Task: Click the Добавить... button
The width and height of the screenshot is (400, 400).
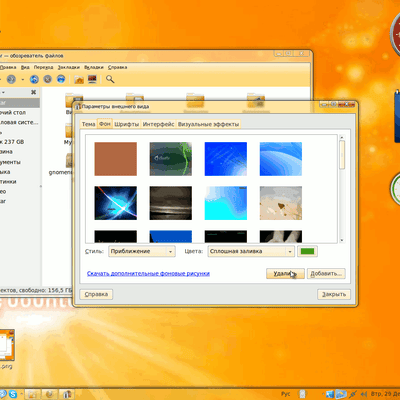Action: tap(326, 274)
